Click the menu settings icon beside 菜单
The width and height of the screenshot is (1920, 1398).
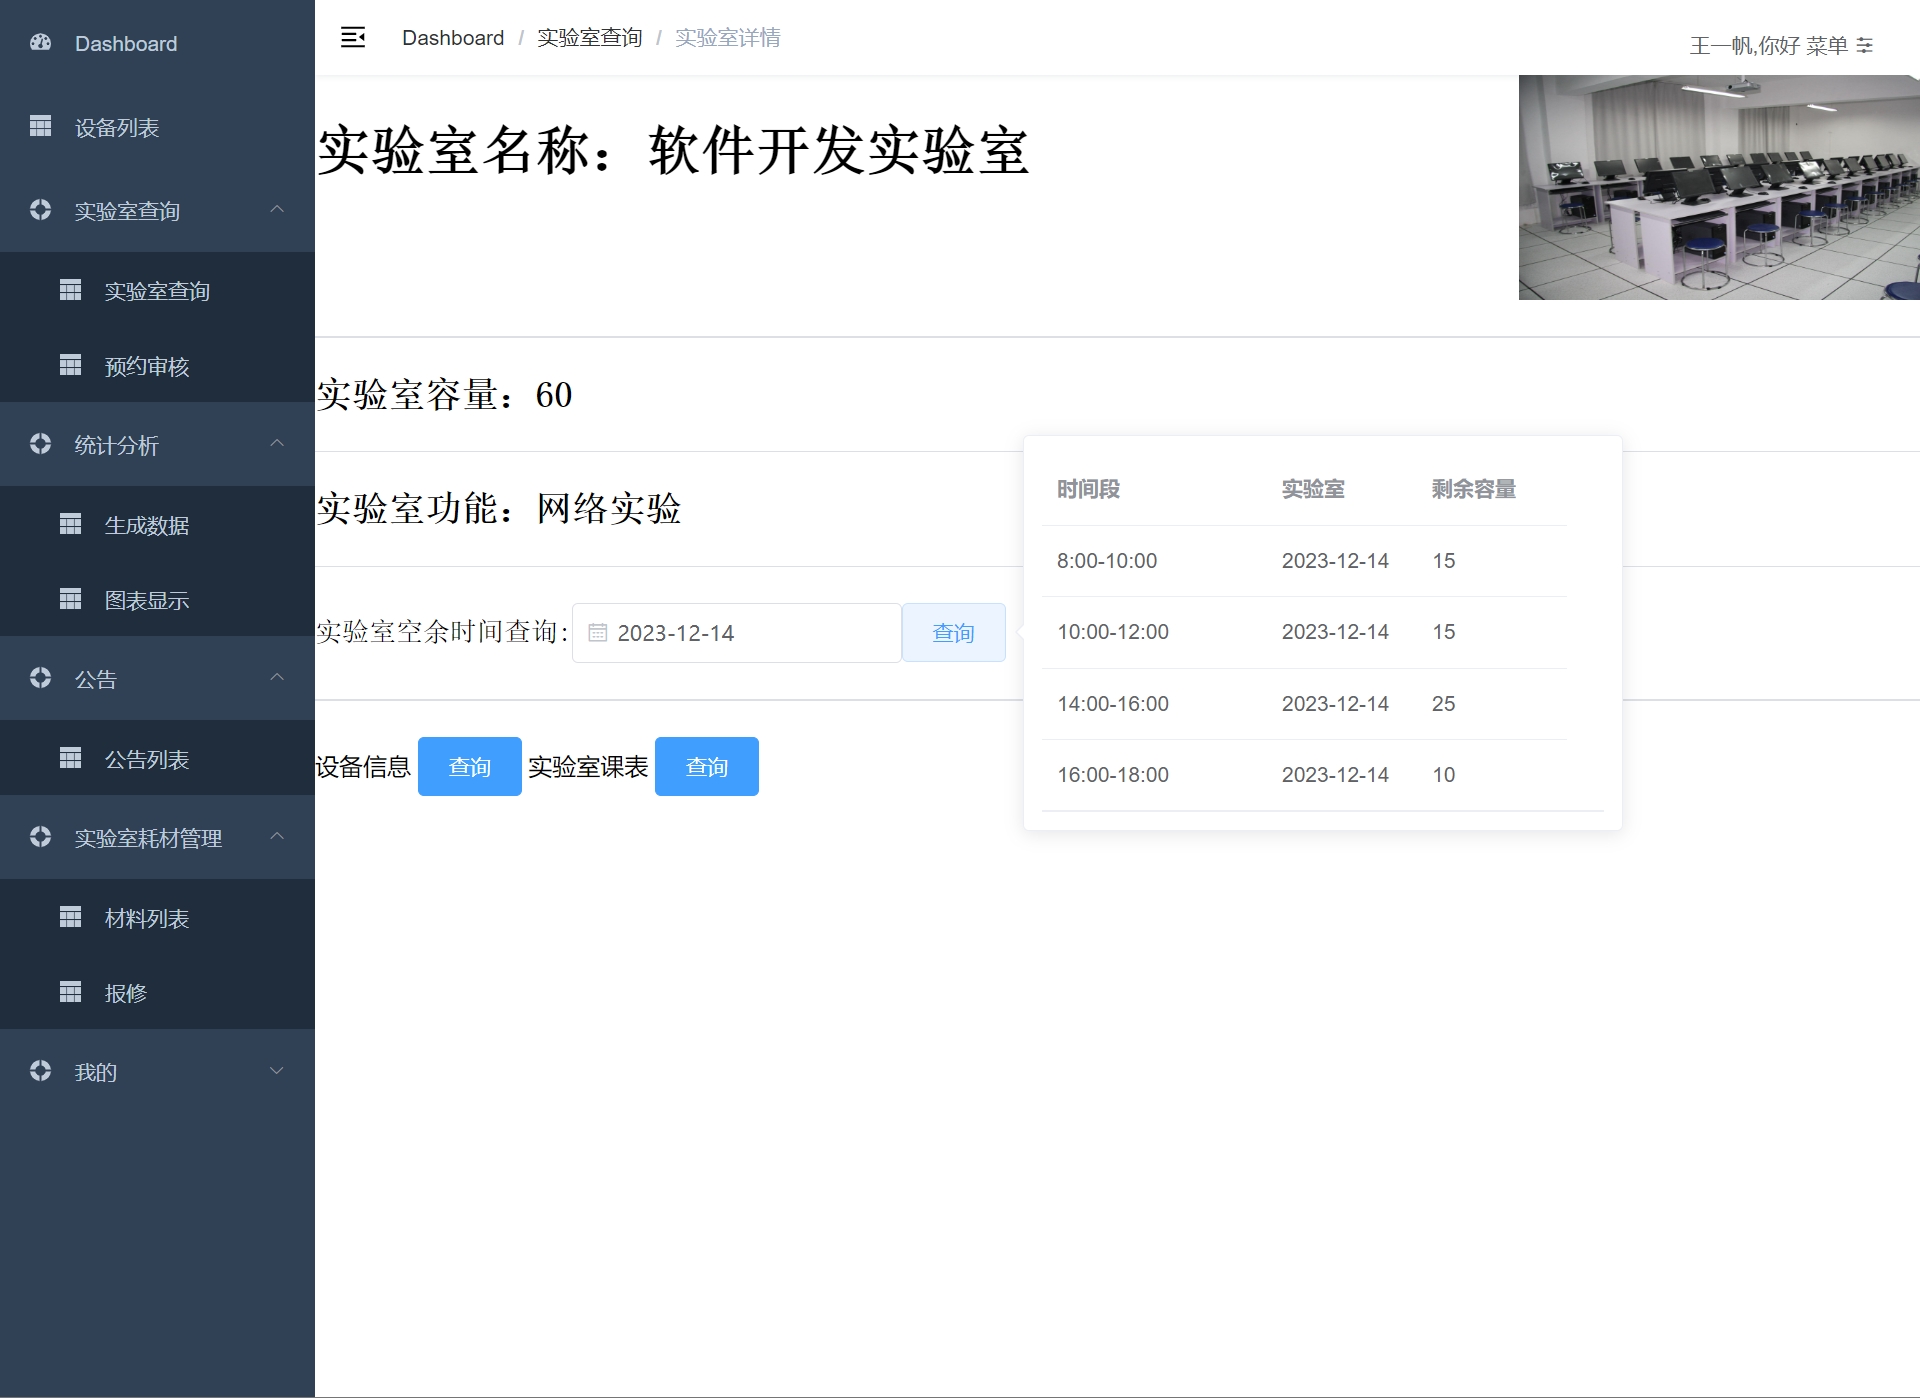(1865, 45)
